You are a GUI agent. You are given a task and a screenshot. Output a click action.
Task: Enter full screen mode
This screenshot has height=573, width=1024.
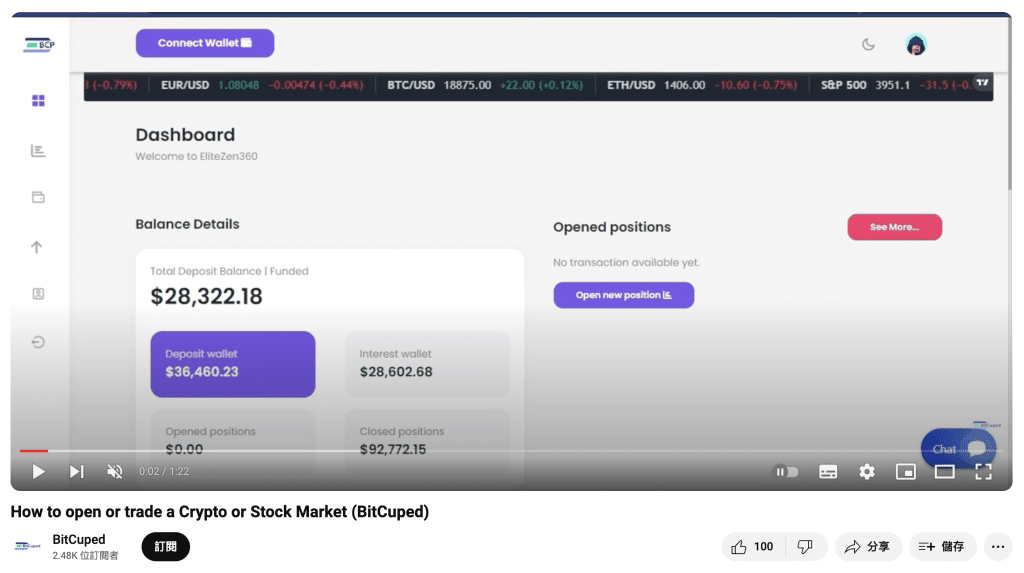coord(984,472)
